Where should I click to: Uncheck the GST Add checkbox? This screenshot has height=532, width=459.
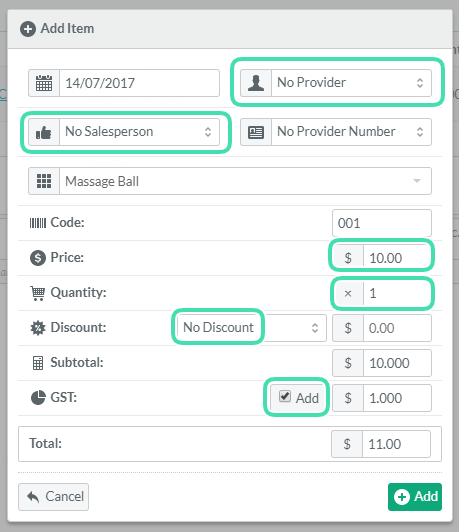[285, 396]
